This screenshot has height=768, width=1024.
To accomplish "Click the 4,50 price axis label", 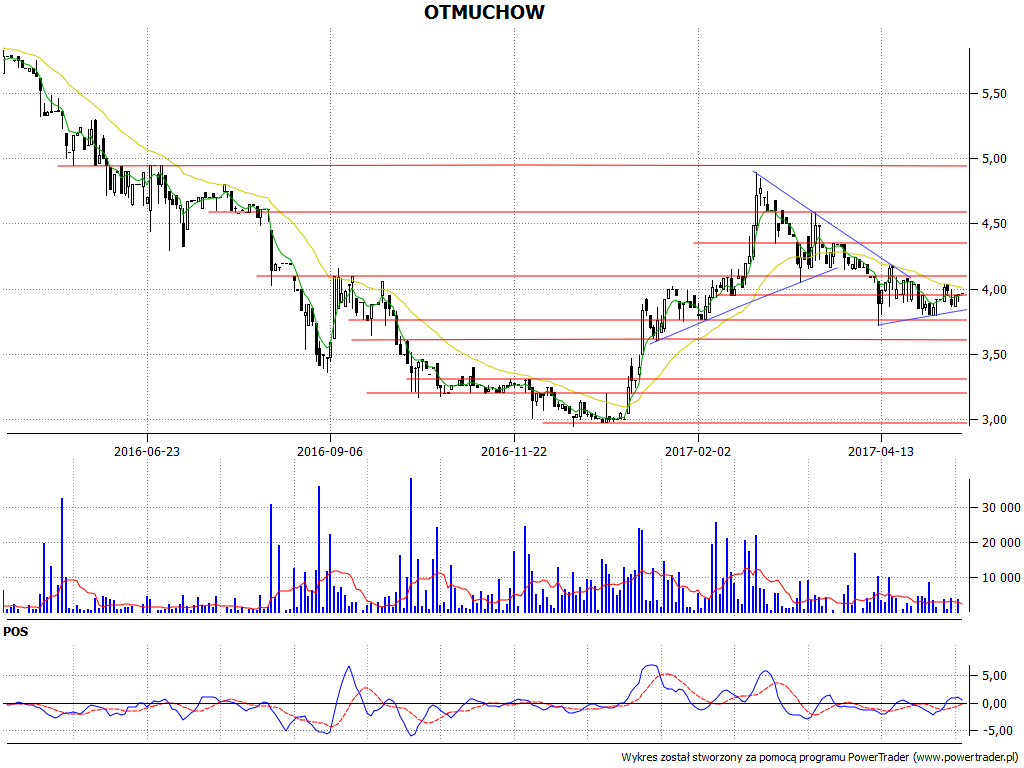I will point(994,224).
